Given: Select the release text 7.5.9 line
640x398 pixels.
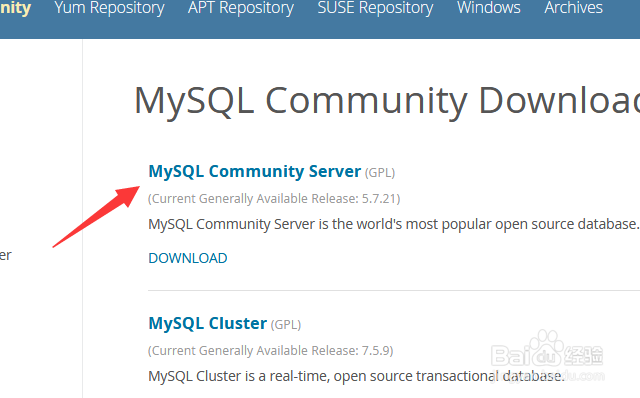Looking at the screenshot, I should pos(270,351).
